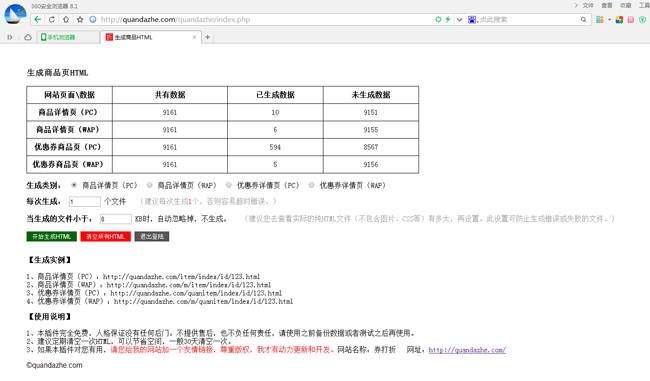Click the magnifier search icon
Viewport: 650px width, 381px height.
tap(583, 19)
